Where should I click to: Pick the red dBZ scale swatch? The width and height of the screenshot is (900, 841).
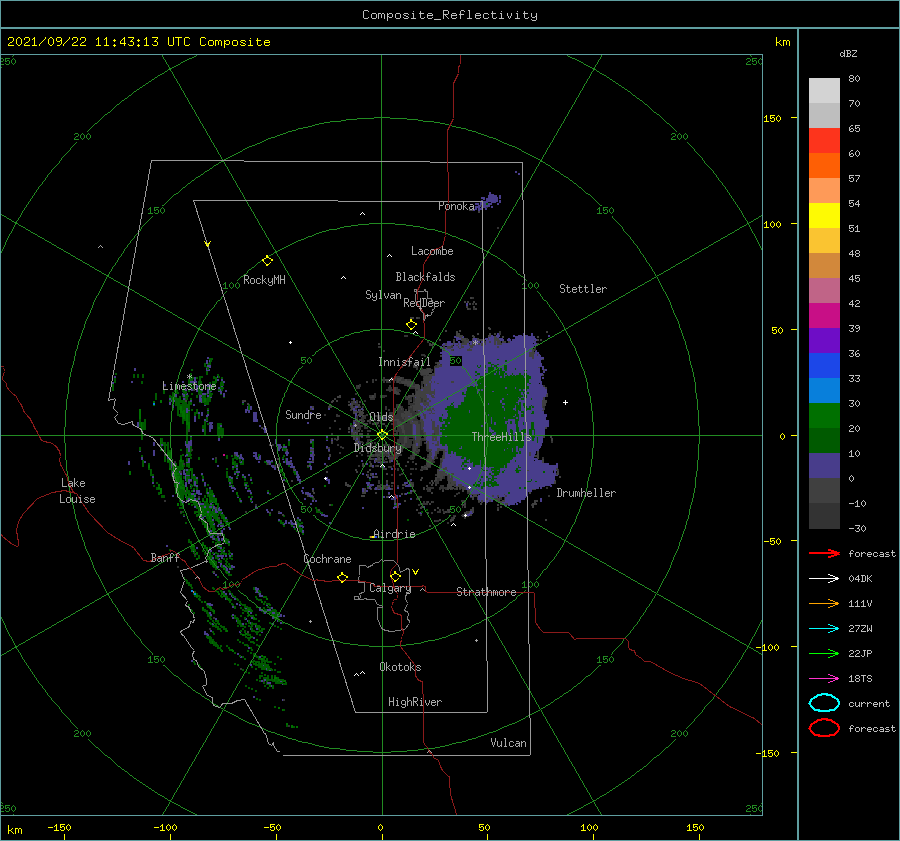(x=824, y=141)
